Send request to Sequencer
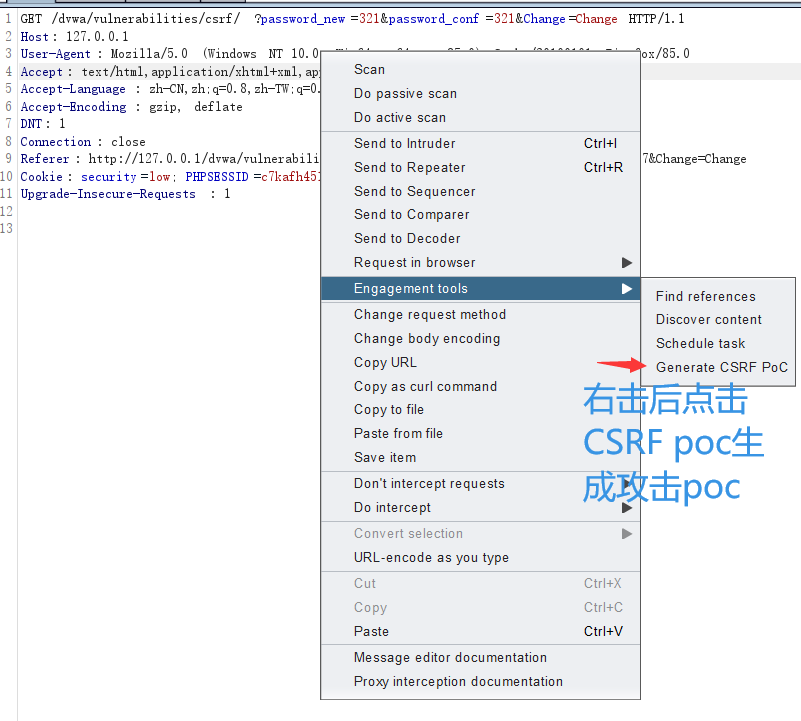The height and width of the screenshot is (721, 801). (x=480, y=191)
